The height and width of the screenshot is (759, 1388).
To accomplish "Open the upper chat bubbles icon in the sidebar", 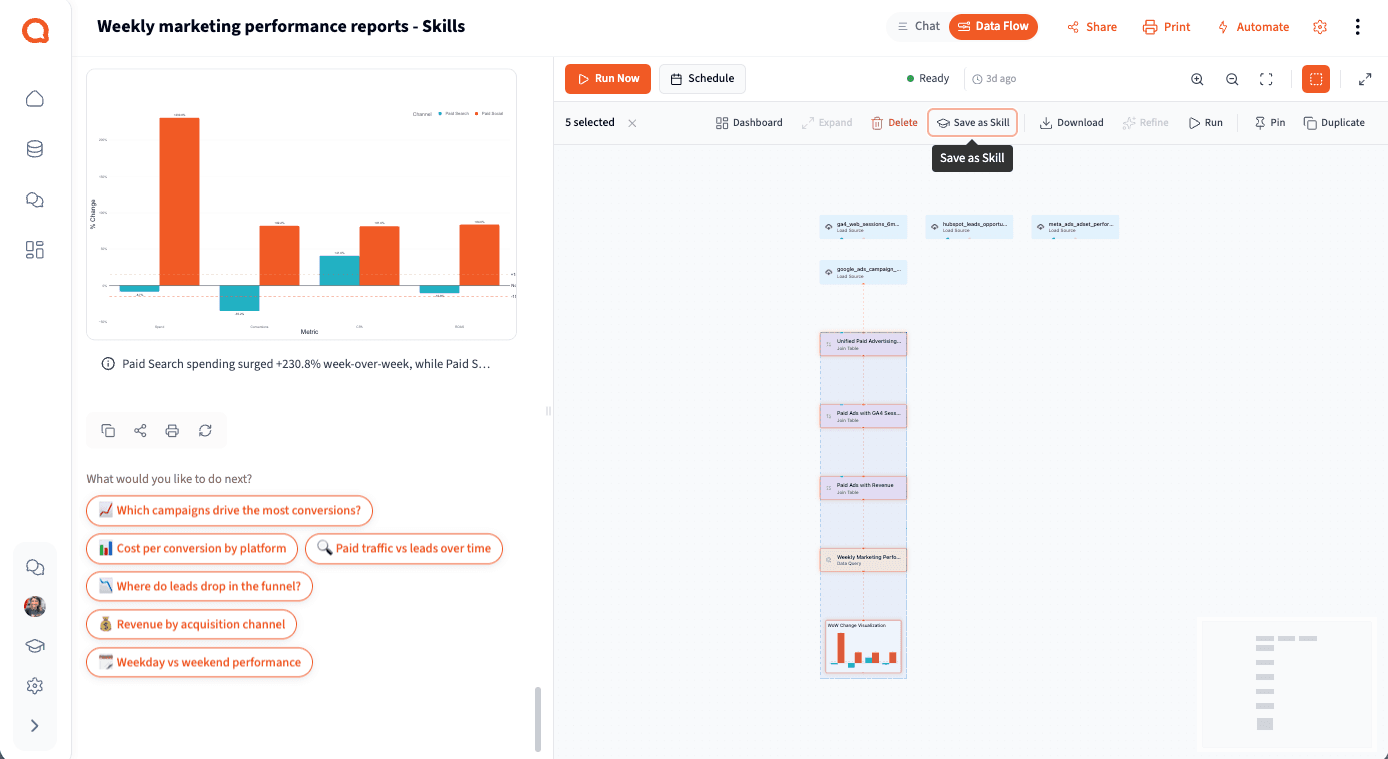I will (35, 199).
